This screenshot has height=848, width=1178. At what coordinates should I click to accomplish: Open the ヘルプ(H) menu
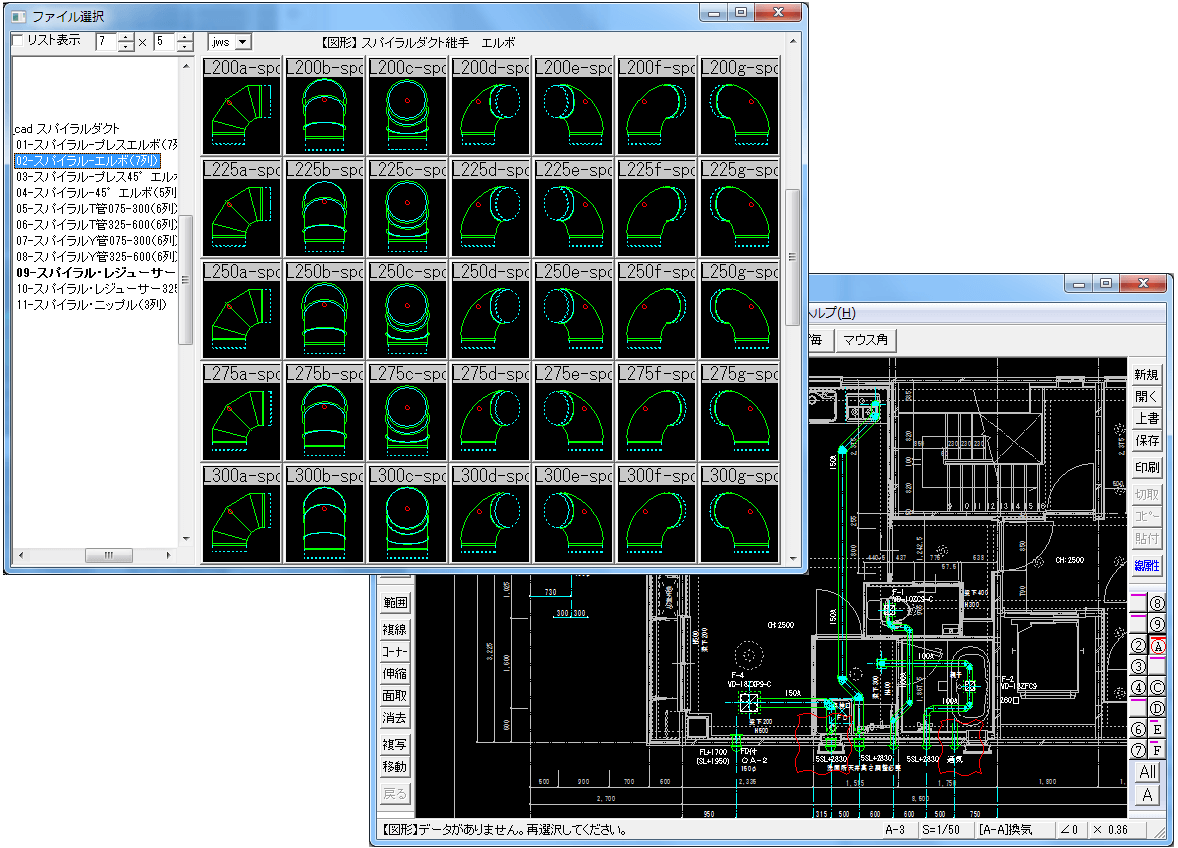pos(833,313)
